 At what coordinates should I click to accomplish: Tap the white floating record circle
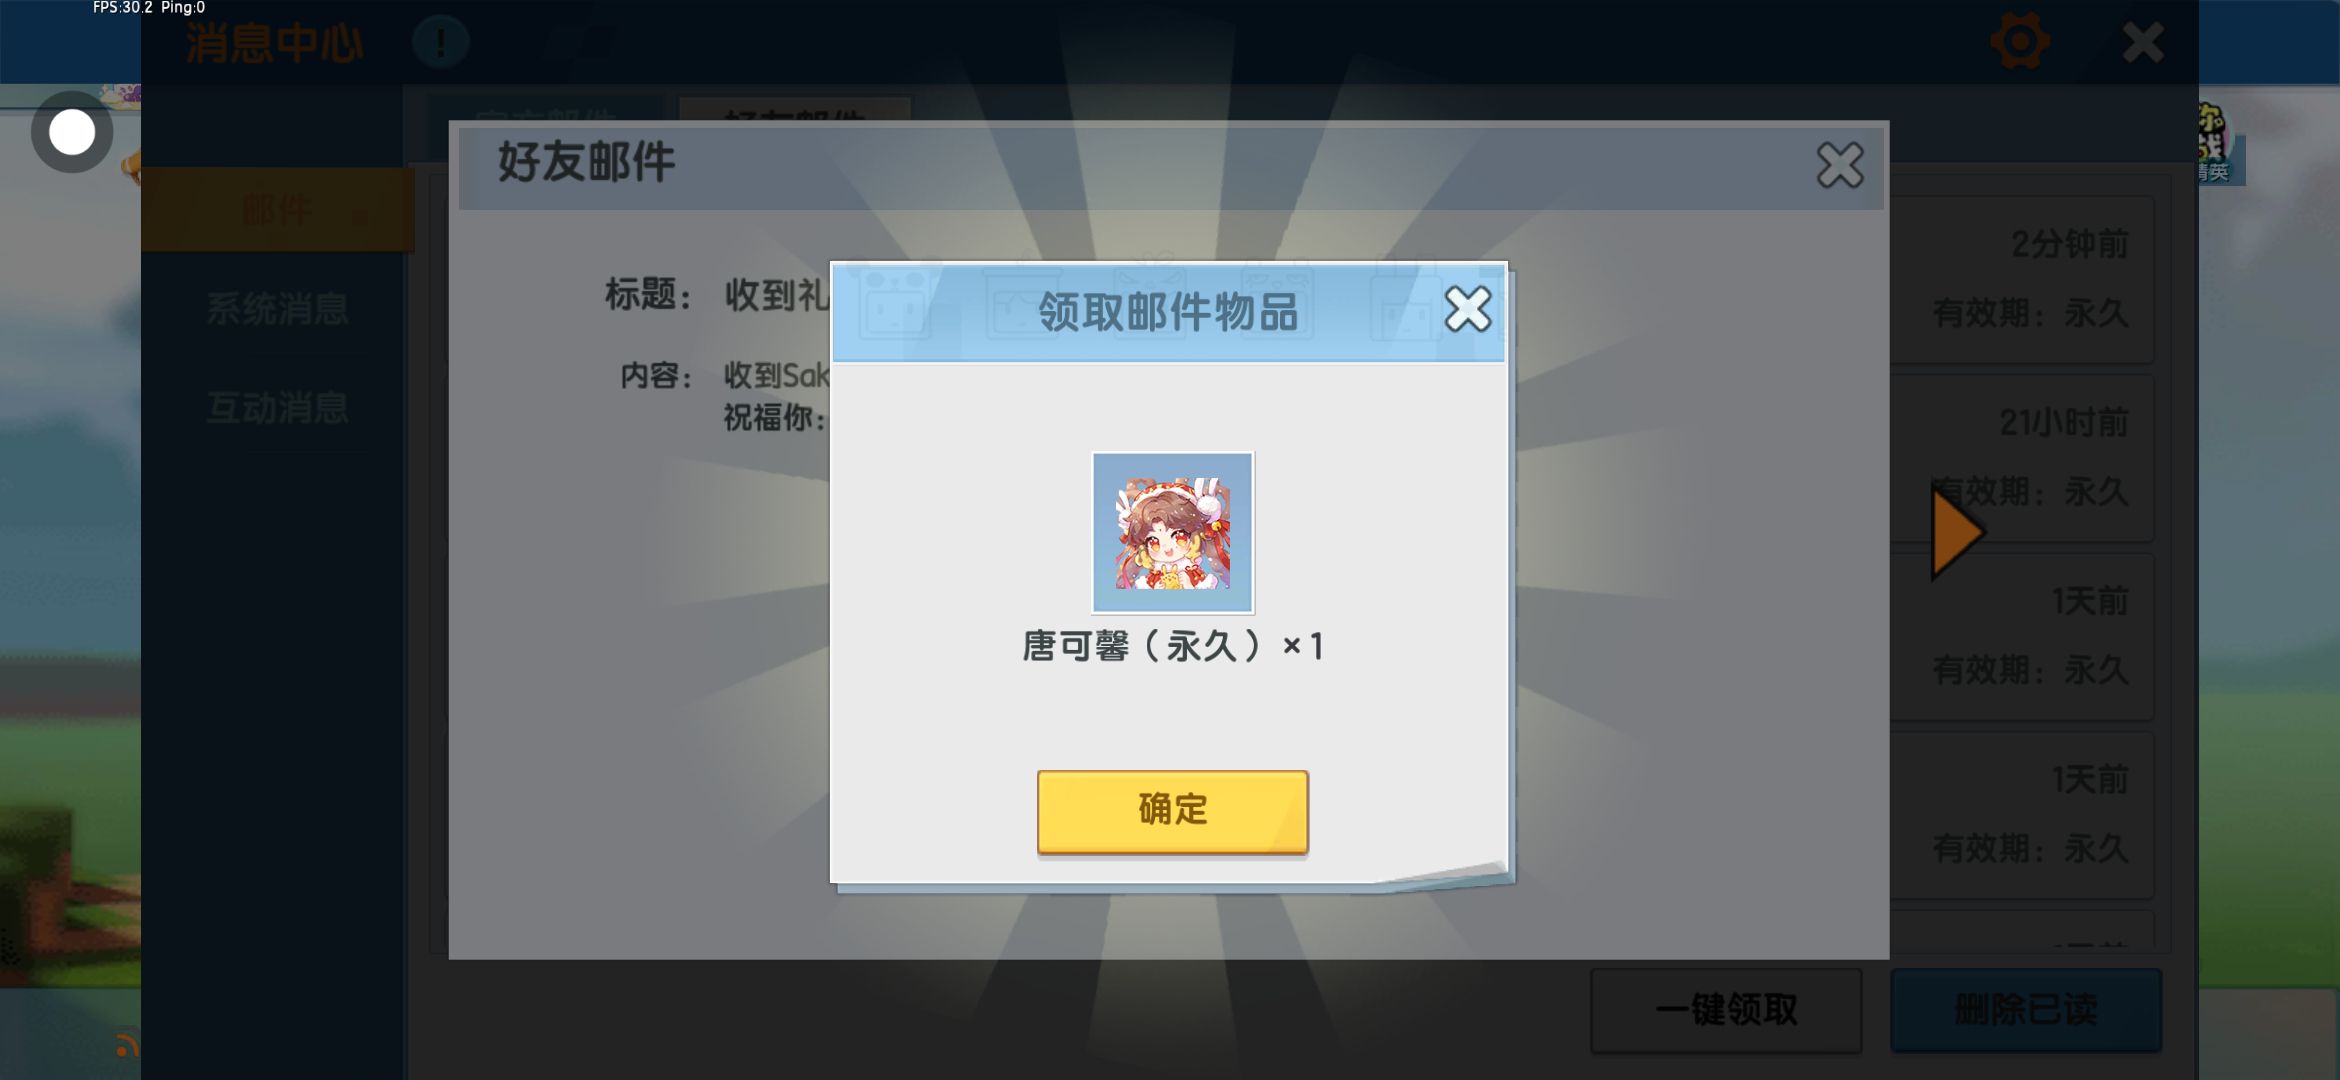72,132
